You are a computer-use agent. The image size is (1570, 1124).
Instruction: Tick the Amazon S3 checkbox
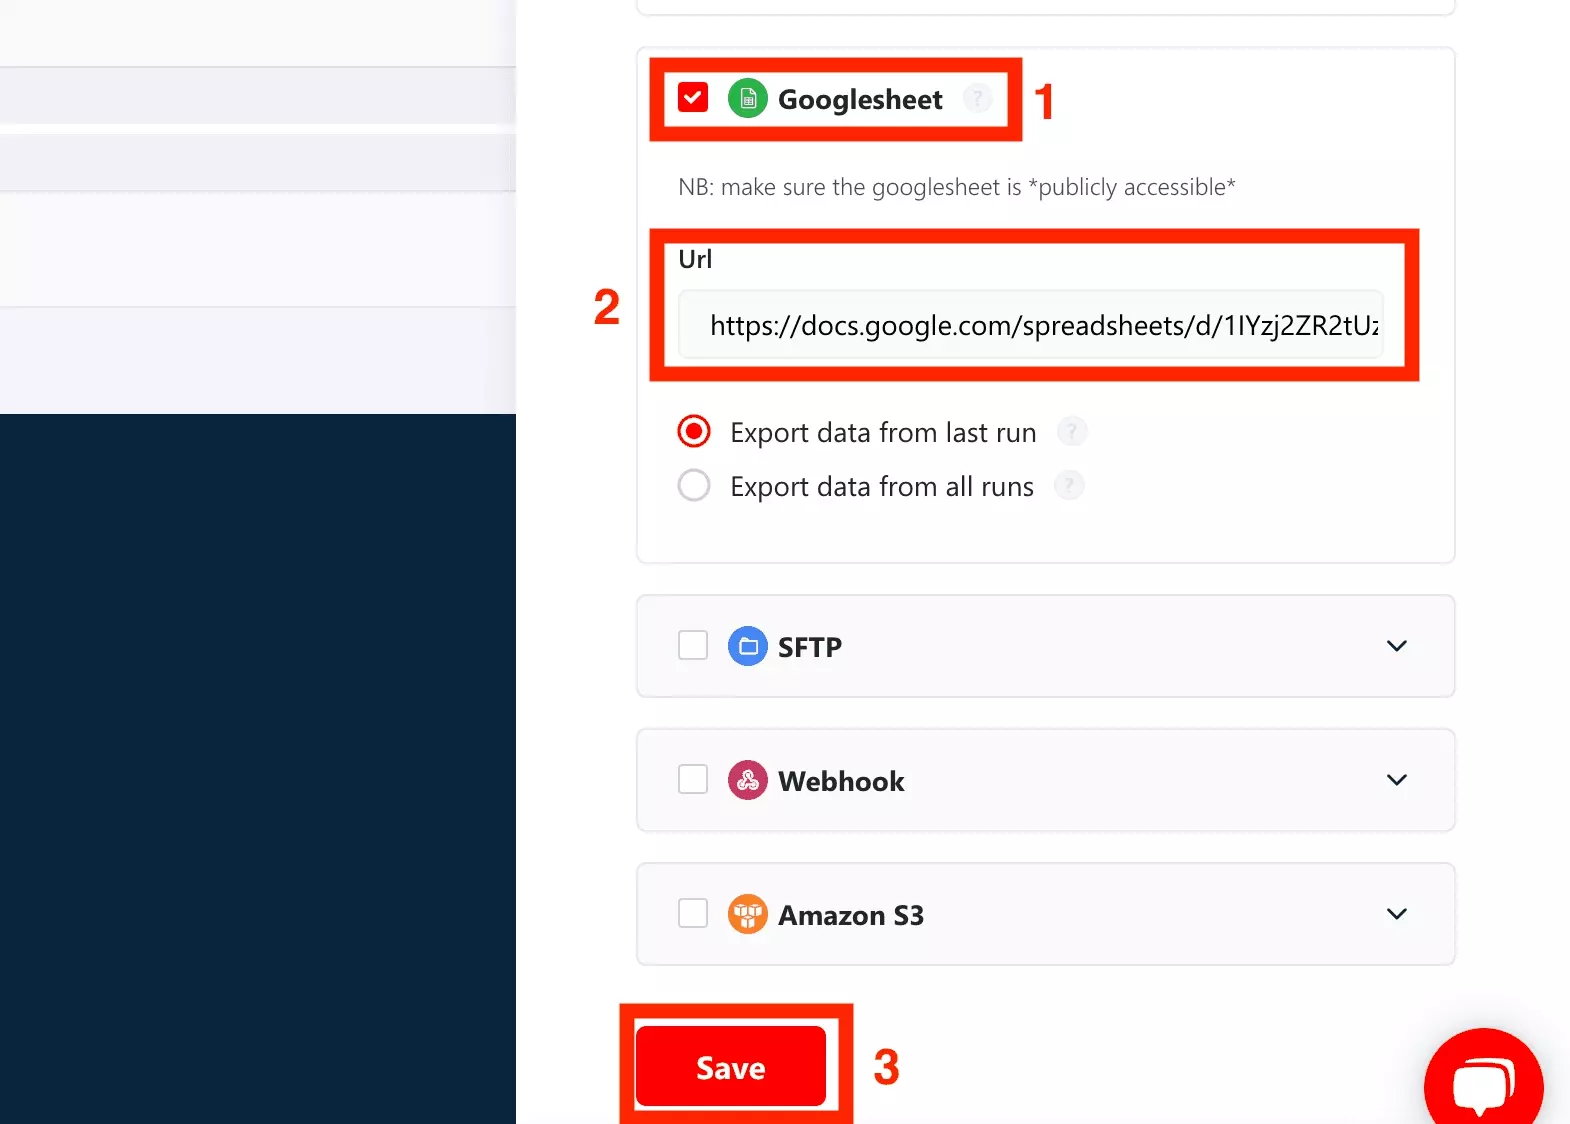point(693,913)
